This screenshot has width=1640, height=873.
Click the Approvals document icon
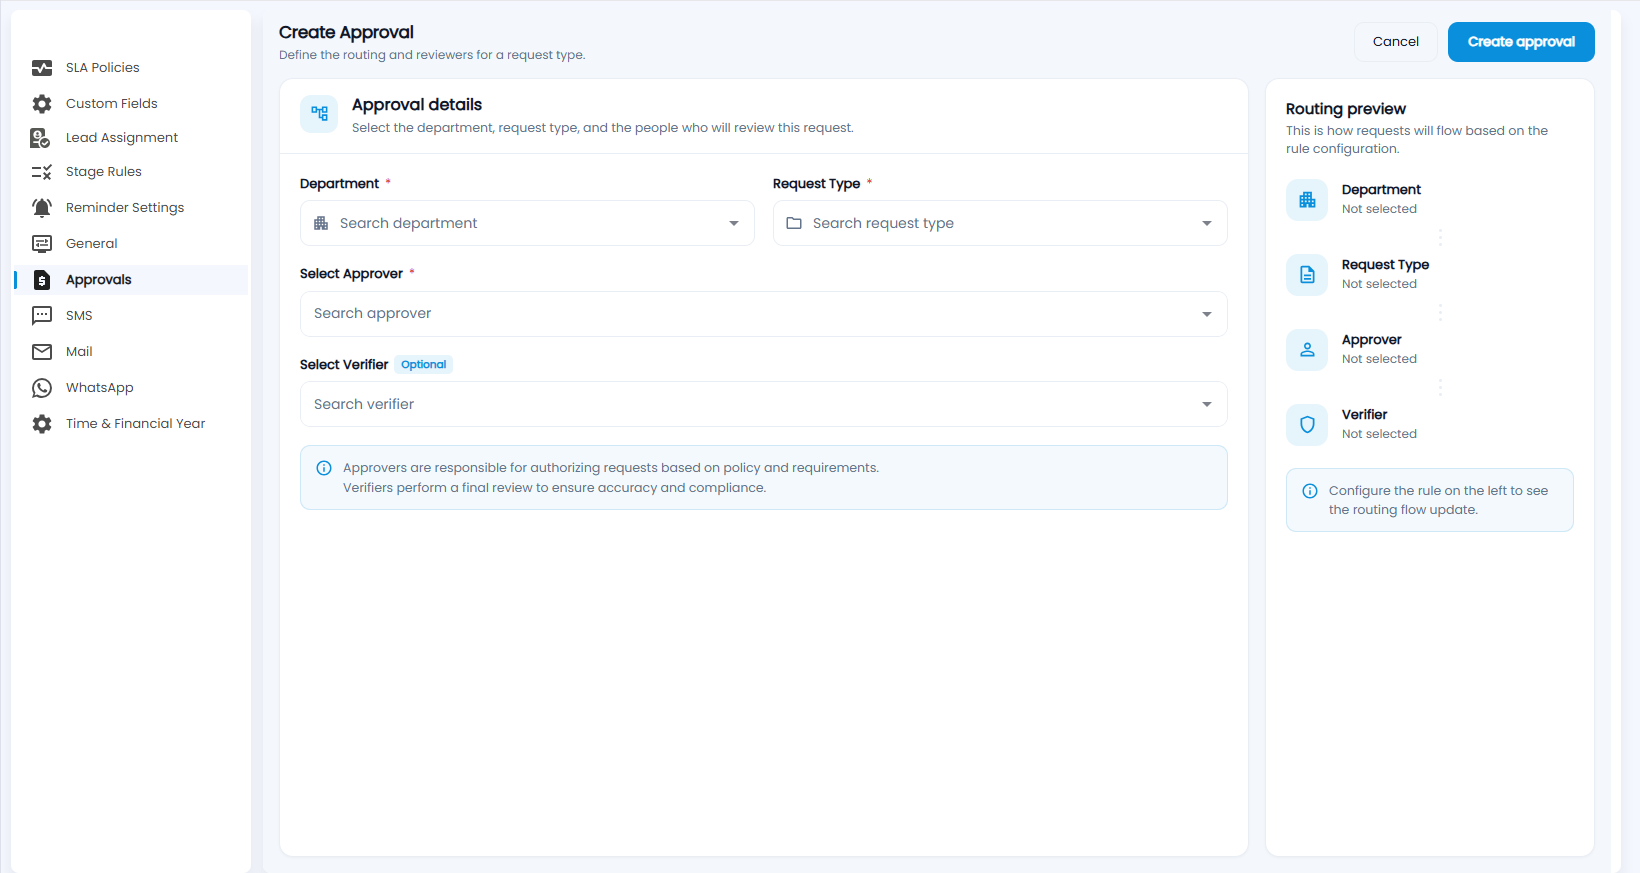coord(42,280)
